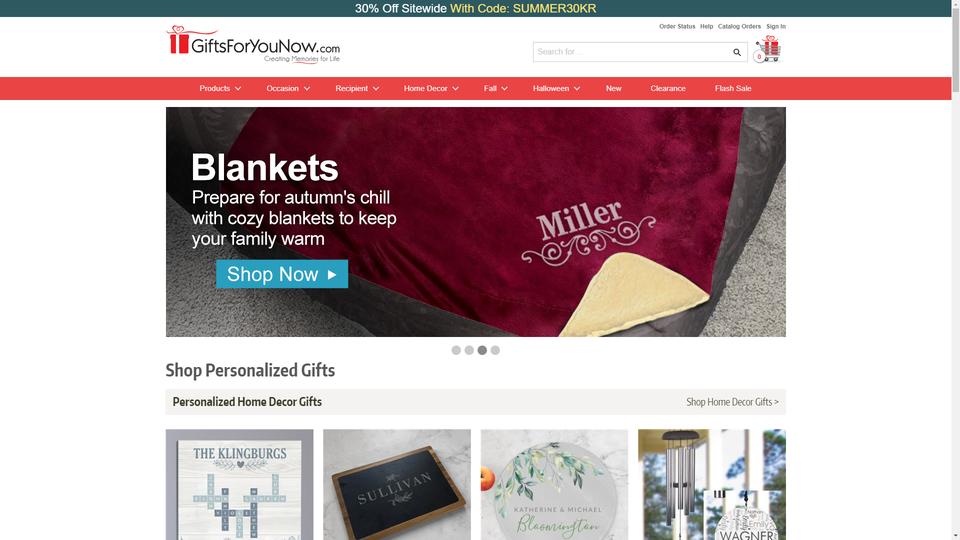The image size is (960, 540).
Task: Click the Search for input field
Action: click(632, 52)
